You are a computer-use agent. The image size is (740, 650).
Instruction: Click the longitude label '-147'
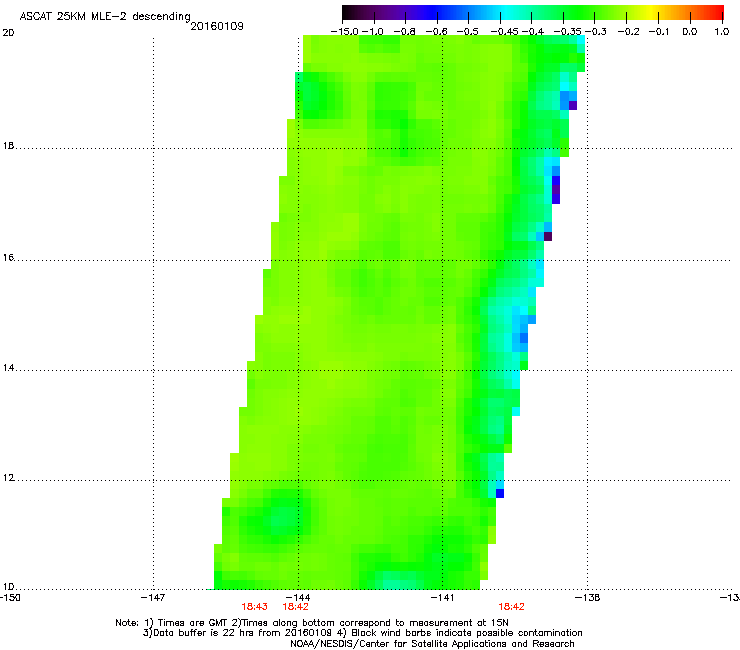click(x=153, y=598)
